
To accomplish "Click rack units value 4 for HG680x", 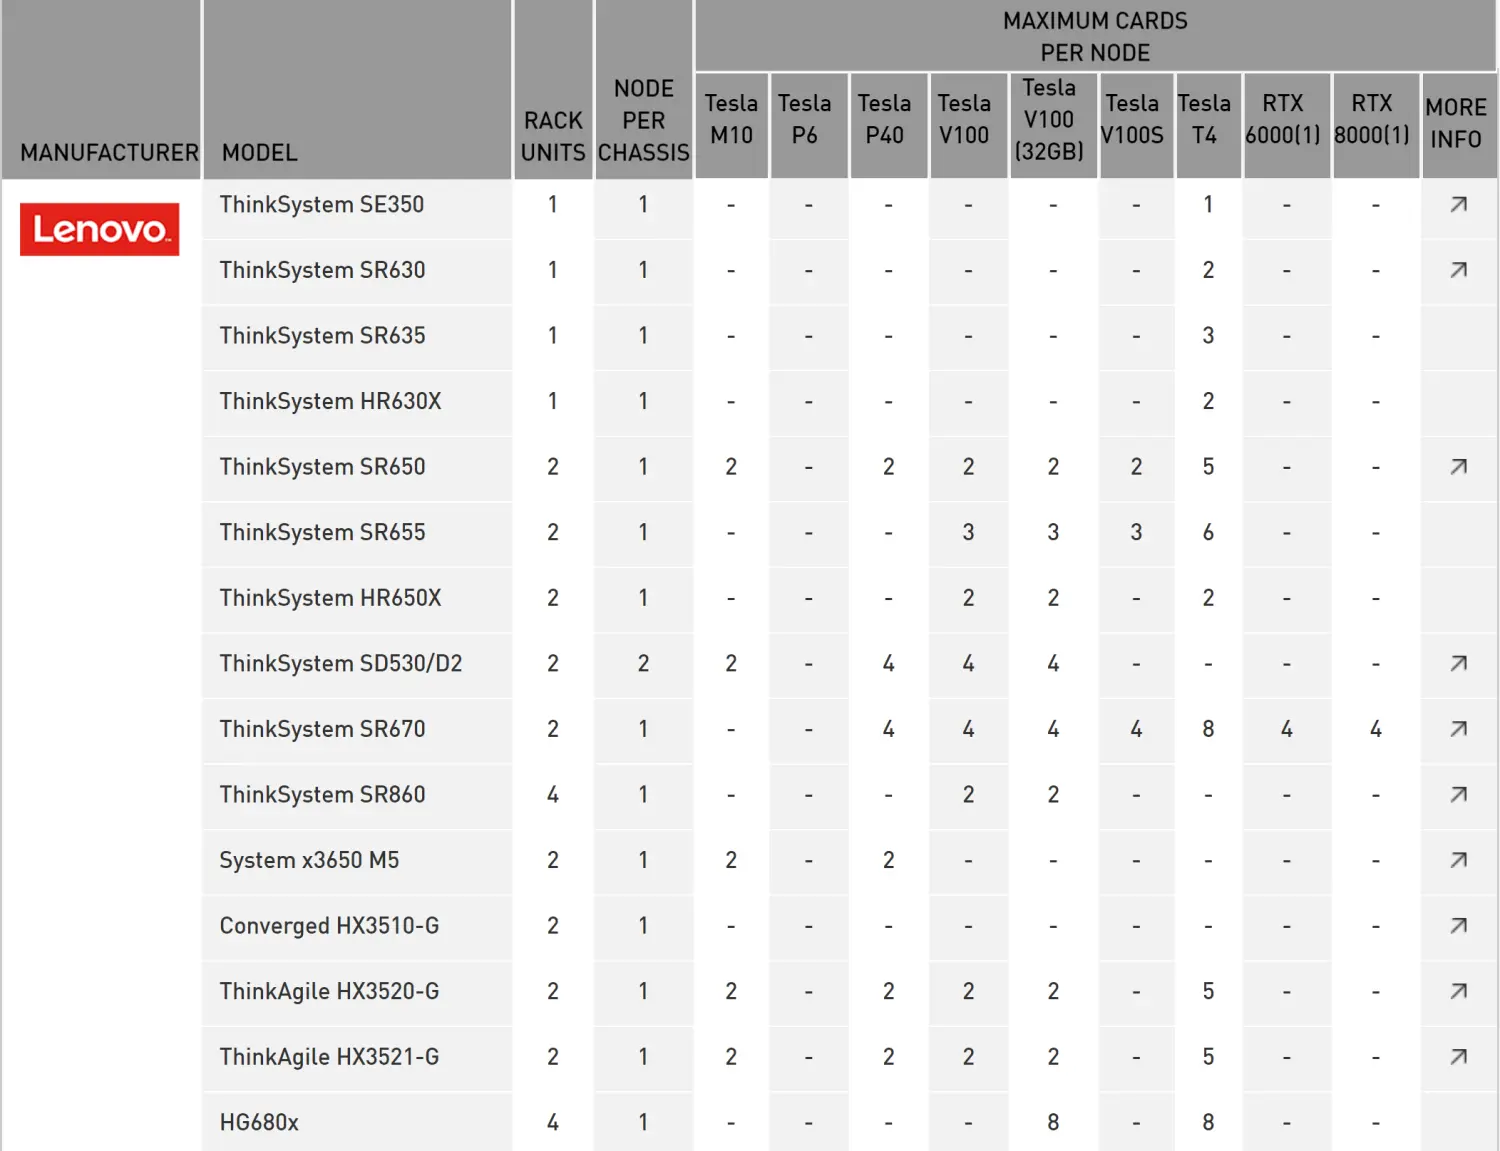I will click(x=552, y=1122).
